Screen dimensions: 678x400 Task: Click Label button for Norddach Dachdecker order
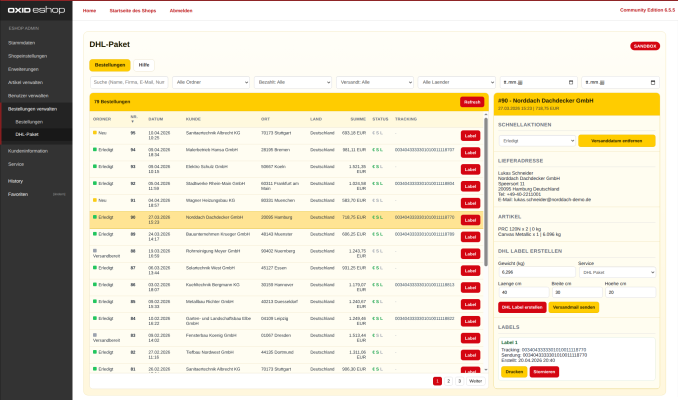(x=470, y=220)
